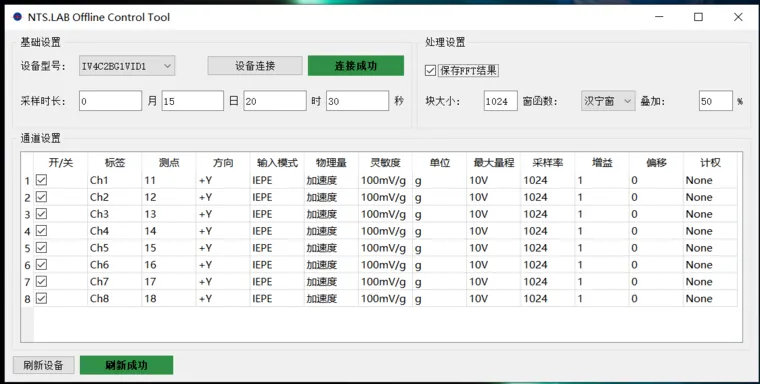This screenshot has width=760, height=384.
Task: Click the +Y direction cell in row 2
Action: click(x=223, y=197)
